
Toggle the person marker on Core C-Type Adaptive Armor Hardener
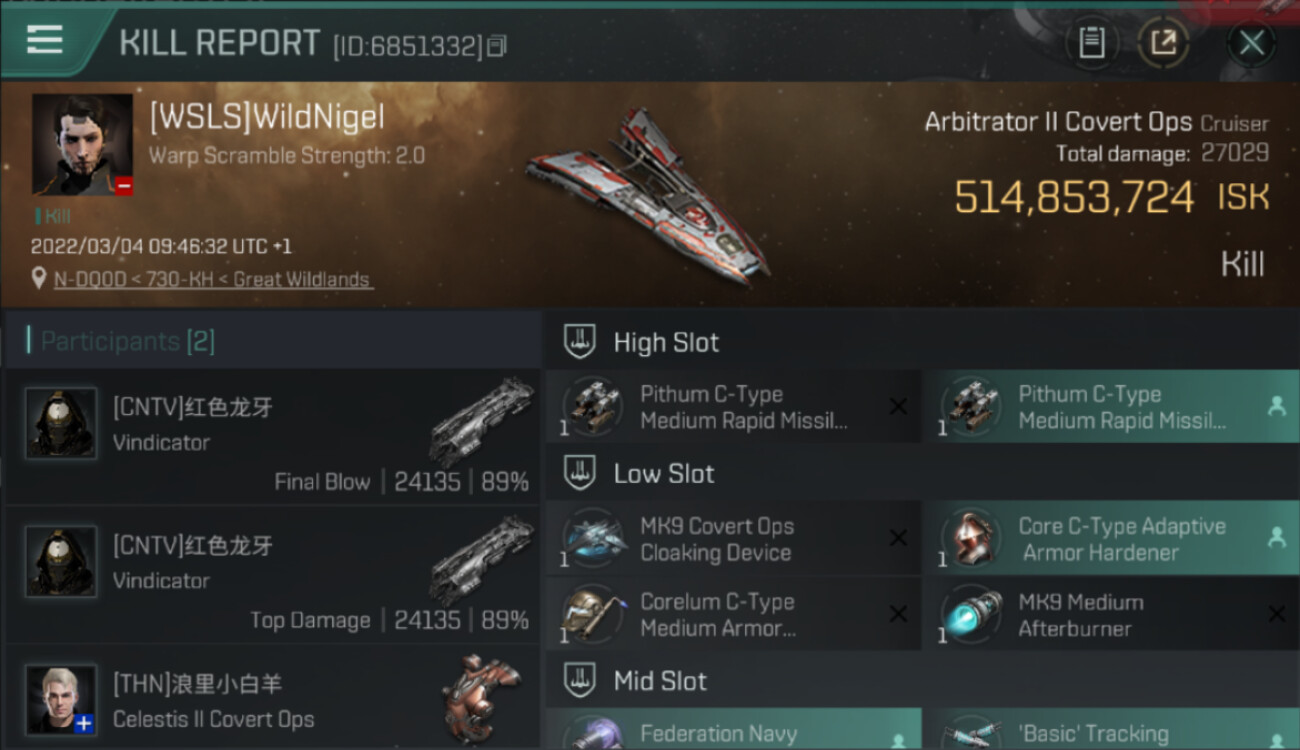click(1276, 538)
